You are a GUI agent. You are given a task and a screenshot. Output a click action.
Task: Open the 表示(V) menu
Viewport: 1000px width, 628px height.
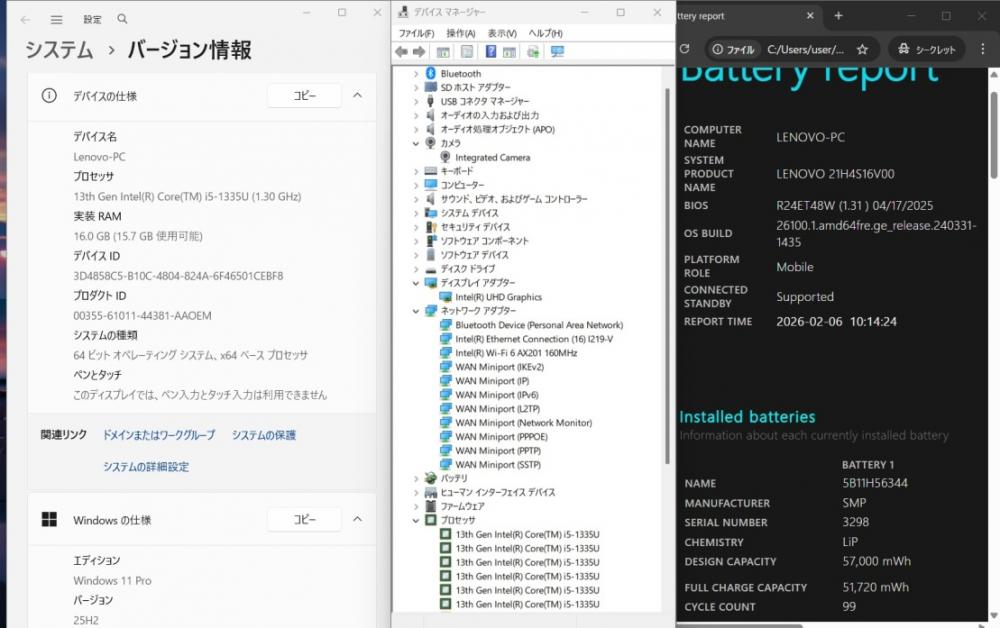502,33
